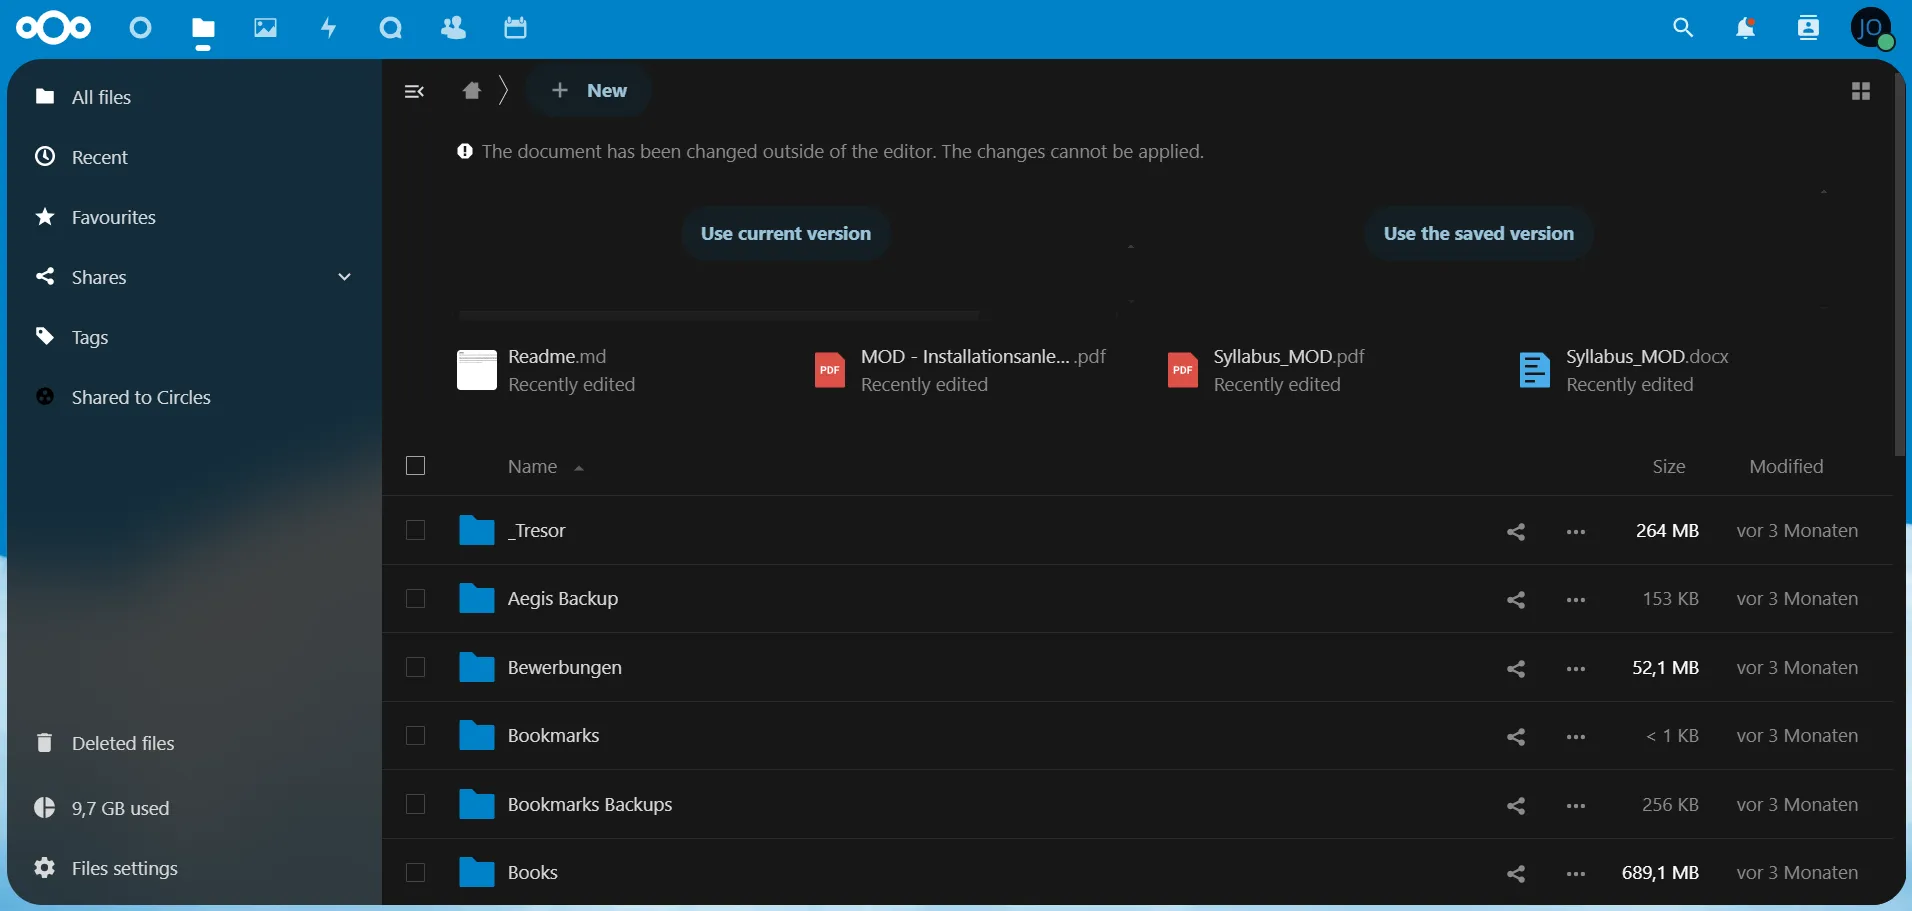Toggle the select all files checkbox
The image size is (1912, 911).
tap(416, 466)
